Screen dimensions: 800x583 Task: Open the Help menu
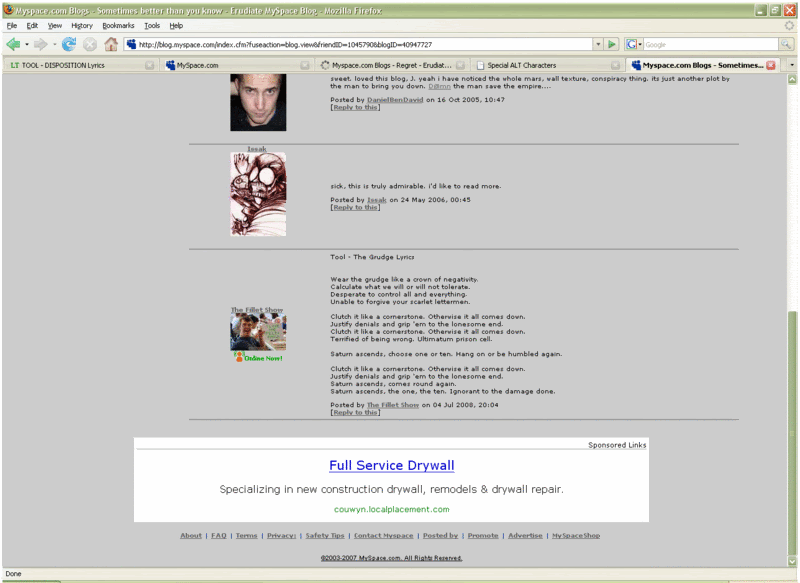(x=176, y=26)
